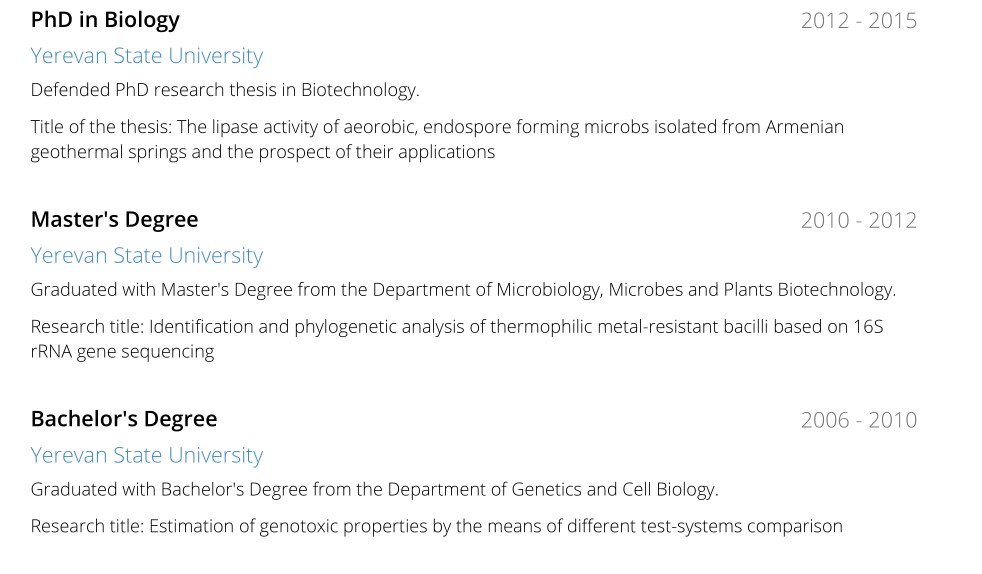Click the 'Research title: Estimation of genotoxic' line
The image size is (982, 574).
click(x=437, y=526)
